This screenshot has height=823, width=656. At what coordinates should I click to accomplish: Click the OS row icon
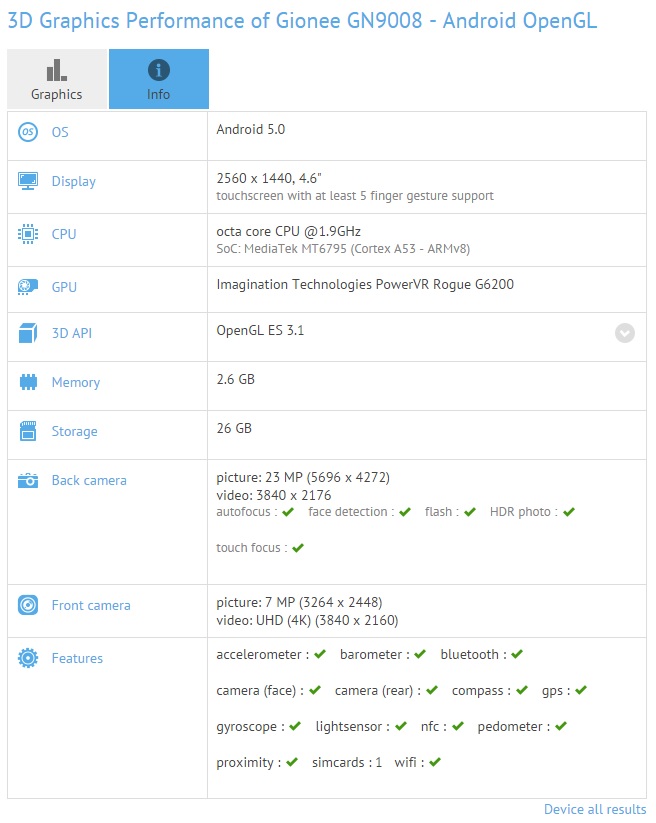pos(28,132)
